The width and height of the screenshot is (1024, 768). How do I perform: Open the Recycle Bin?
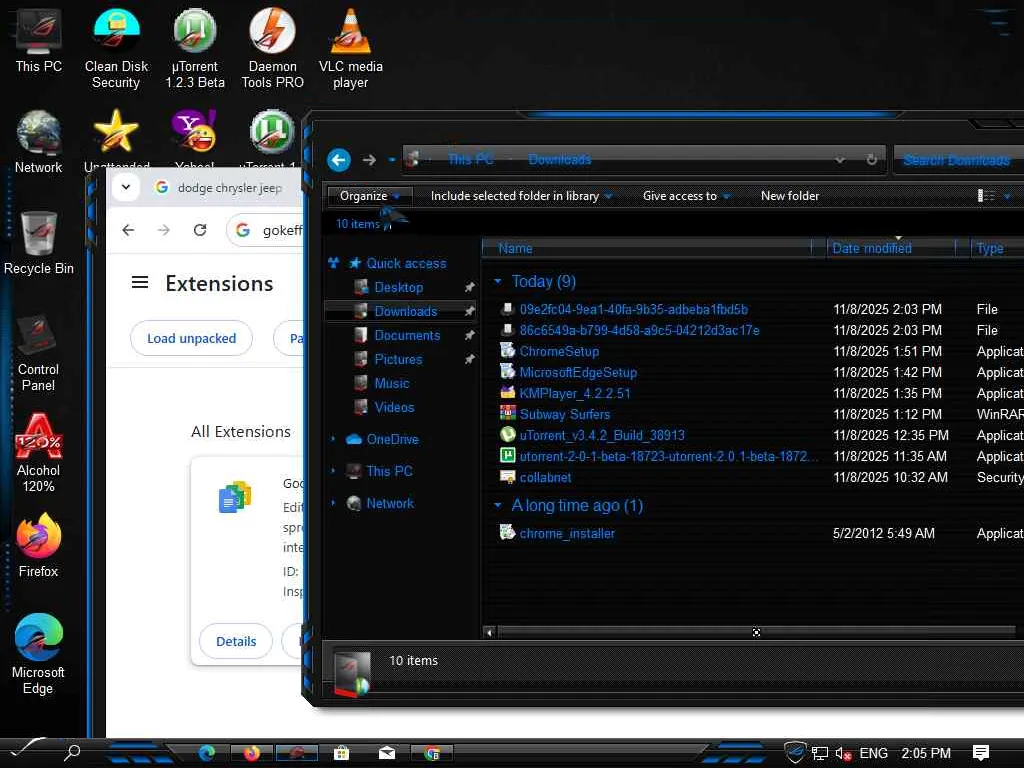pyautogui.click(x=39, y=243)
